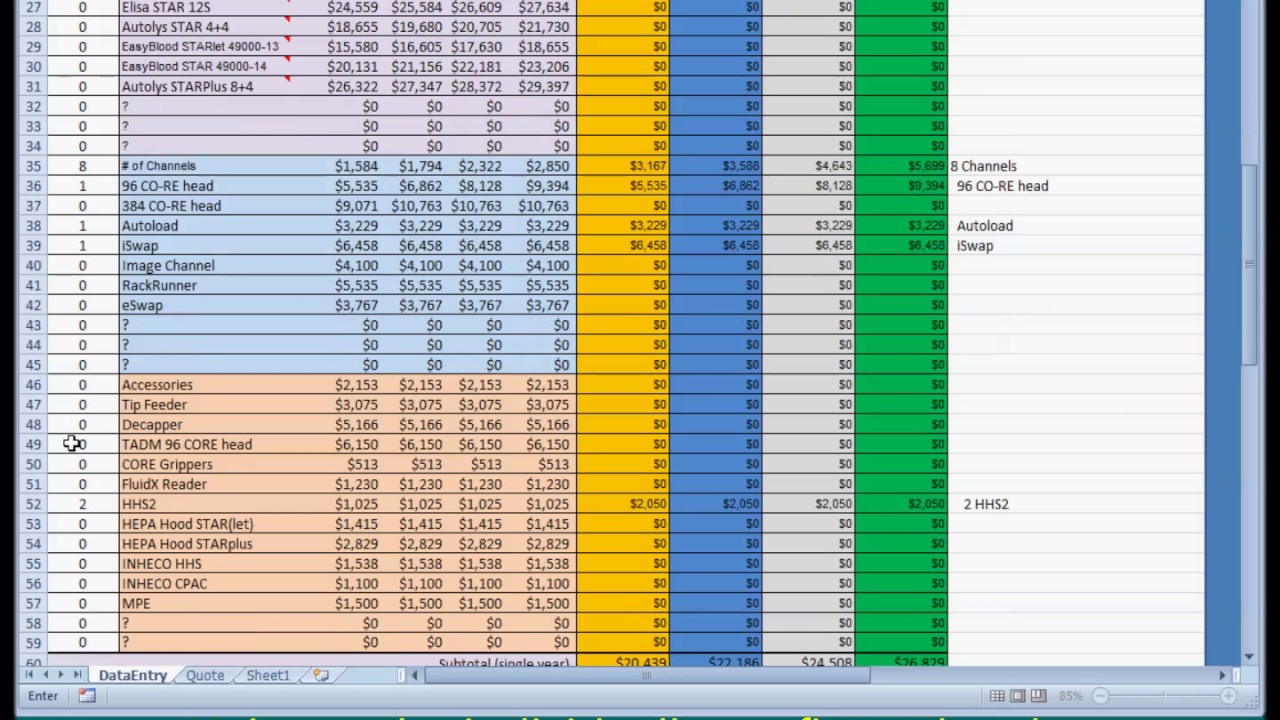Switch to Page Layout view icon
1280x720 pixels.
tap(1018, 696)
